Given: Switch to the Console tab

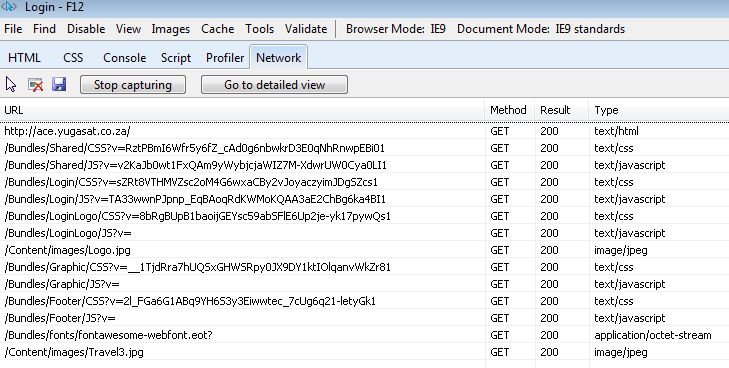Looking at the screenshot, I should [125, 58].
